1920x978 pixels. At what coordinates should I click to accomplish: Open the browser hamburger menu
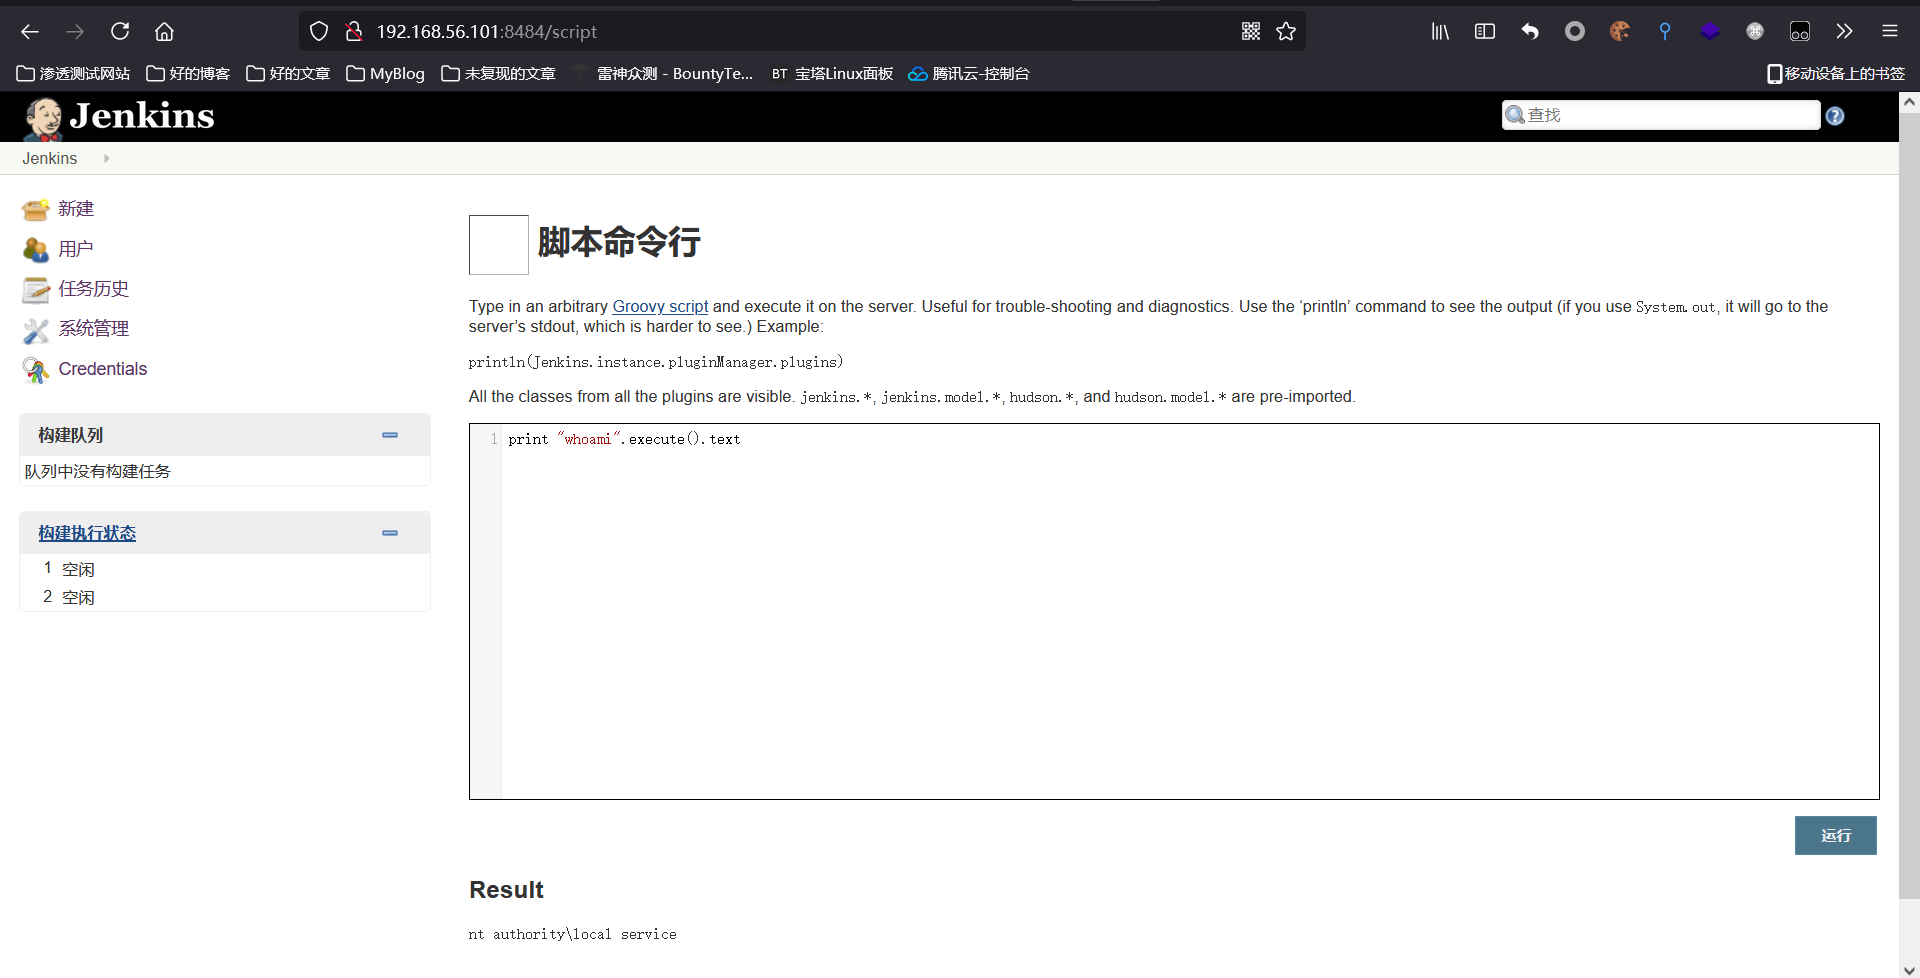coord(1890,32)
